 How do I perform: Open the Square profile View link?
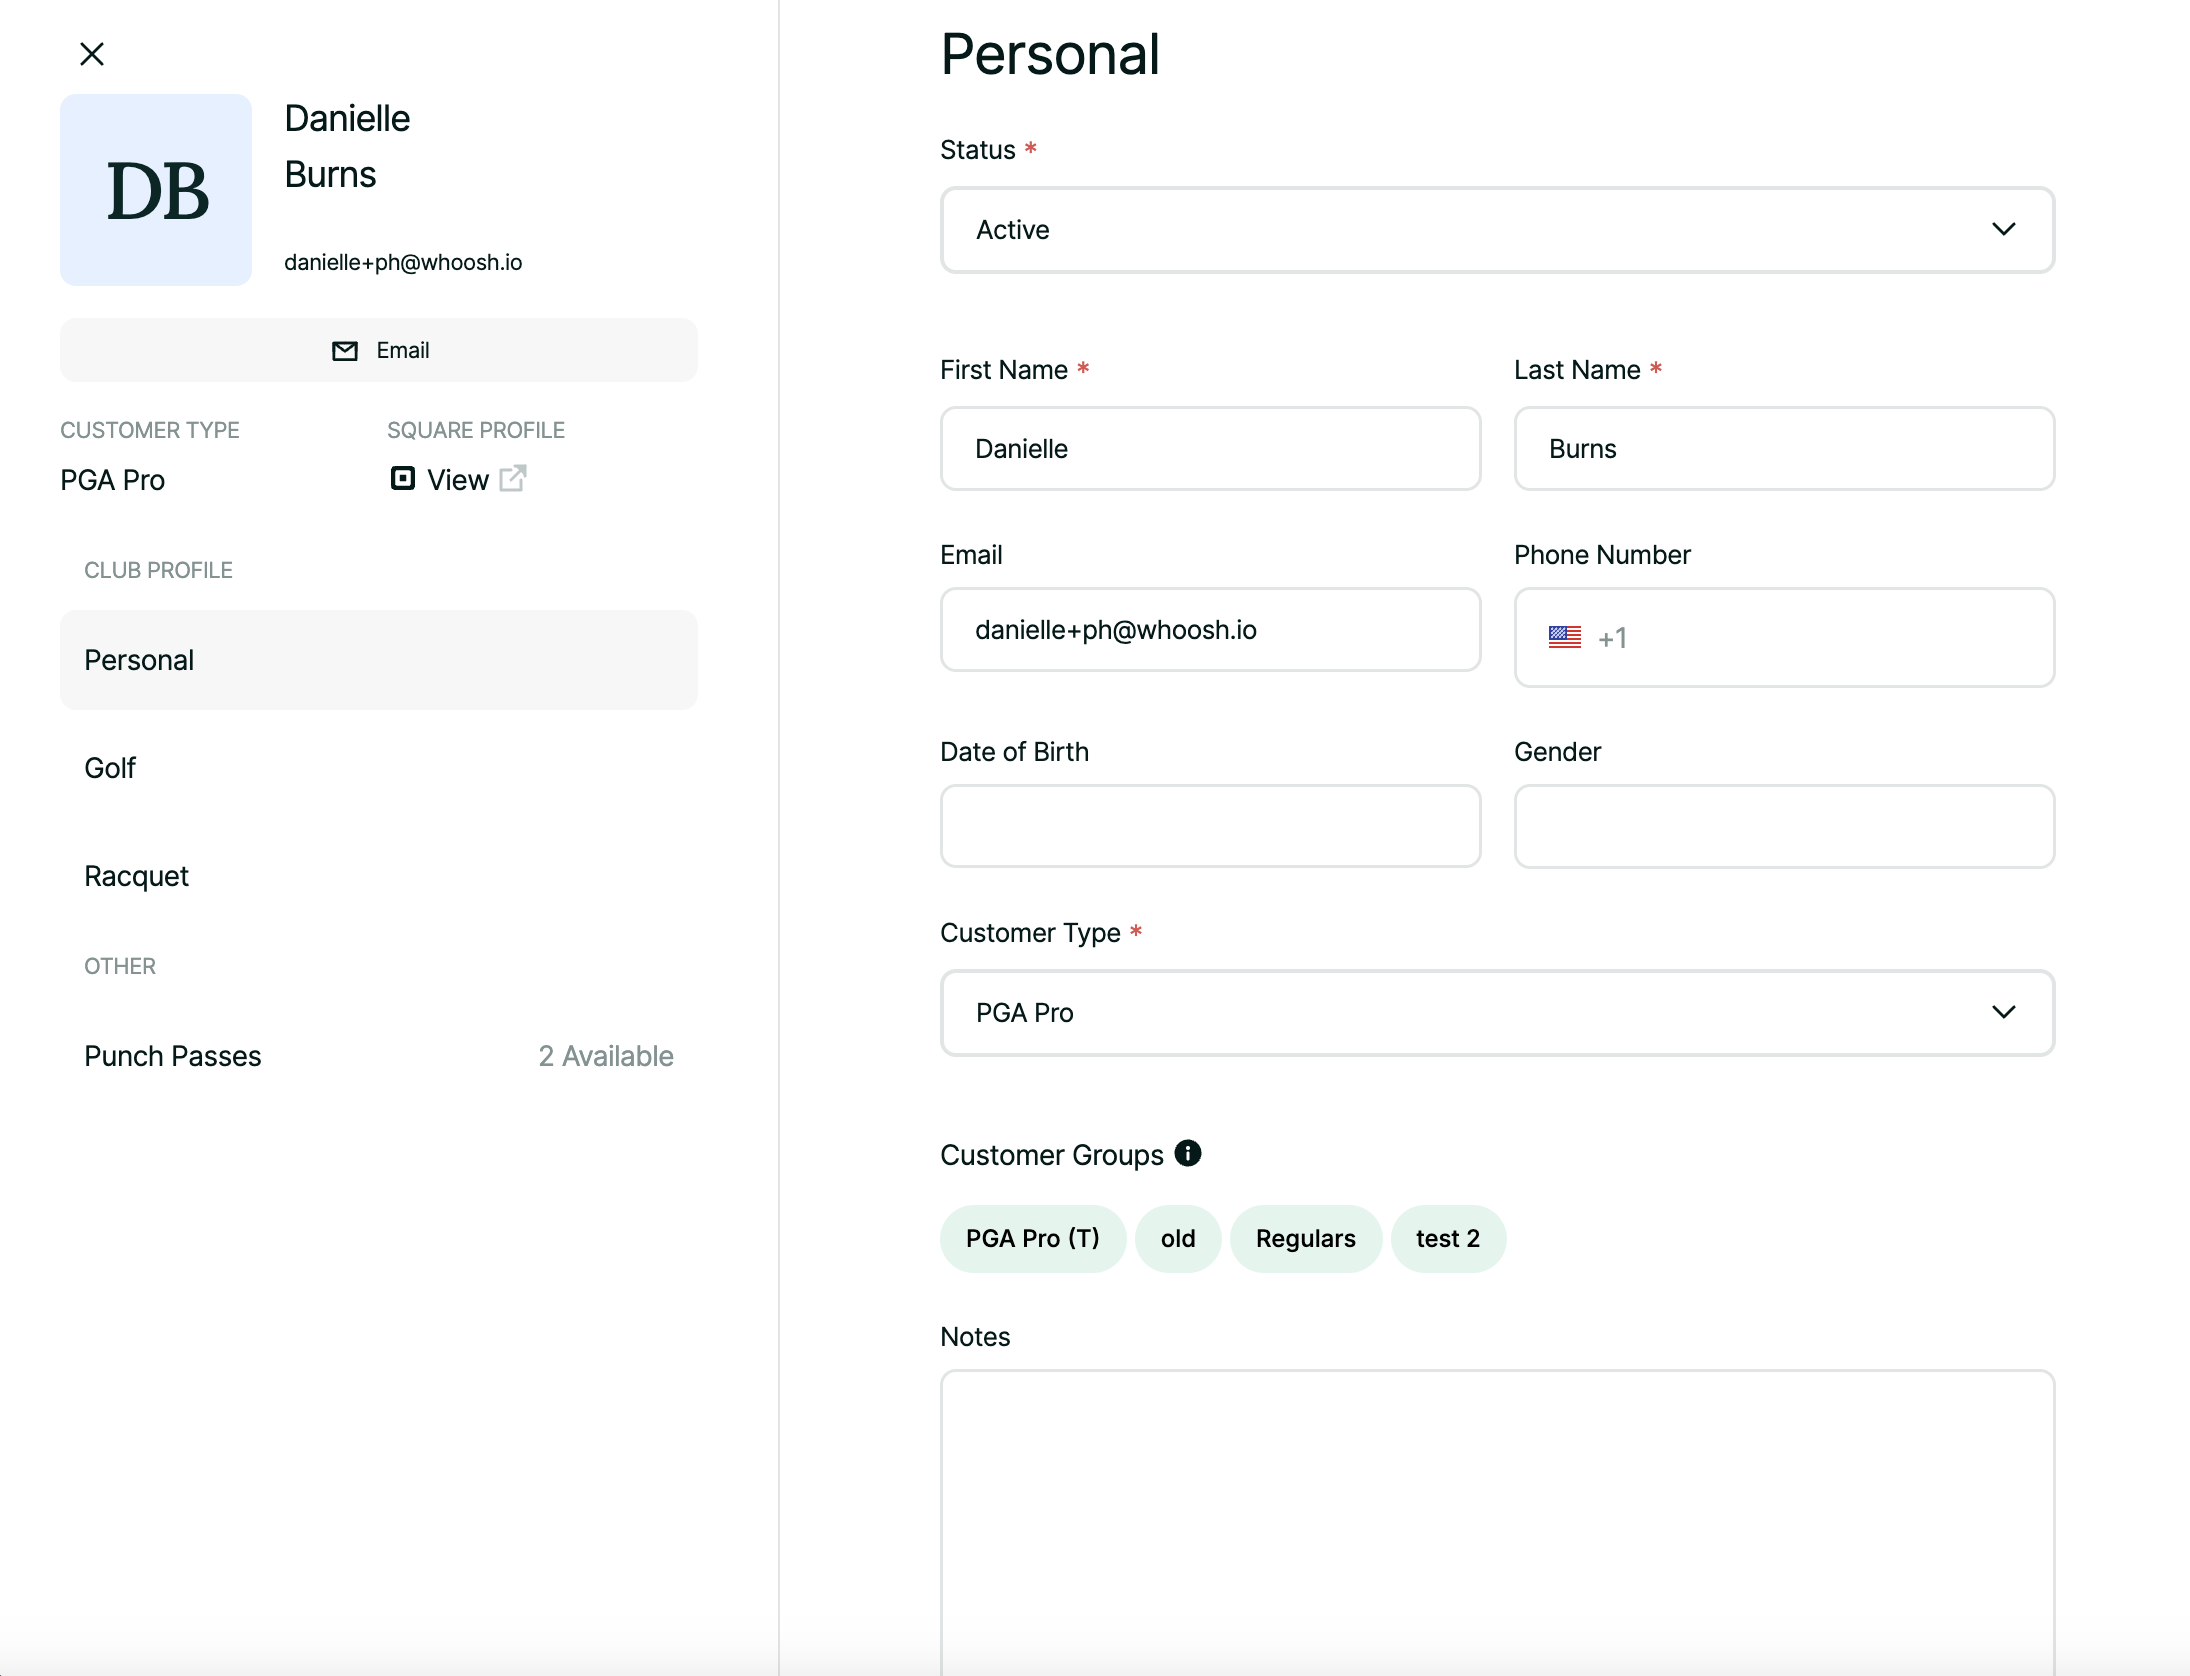[x=458, y=480]
